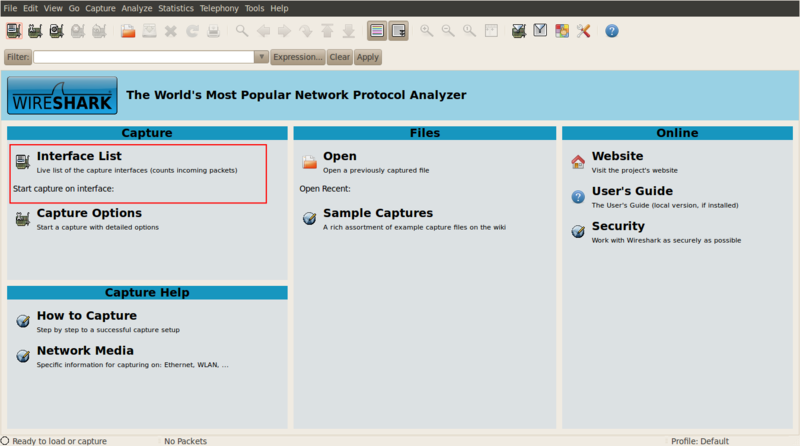Image resolution: width=800 pixels, height=446 pixels.
Task: Save the capture file toolbar icon
Action: coord(149,31)
